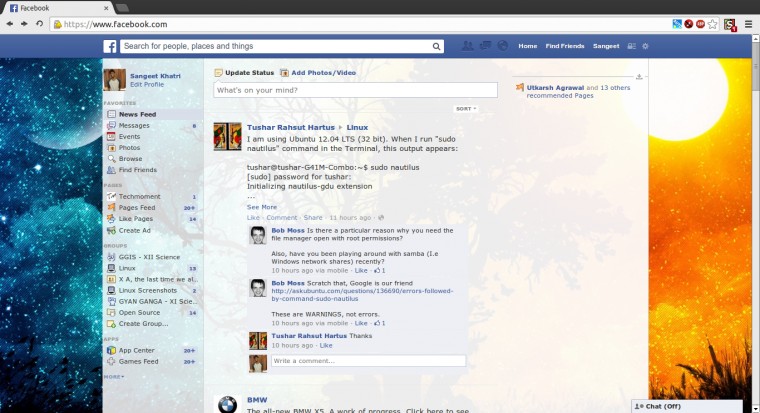Viewport: 760px width, 413px height.
Task: Open GGIS - XII Science group
Action: pos(149,257)
